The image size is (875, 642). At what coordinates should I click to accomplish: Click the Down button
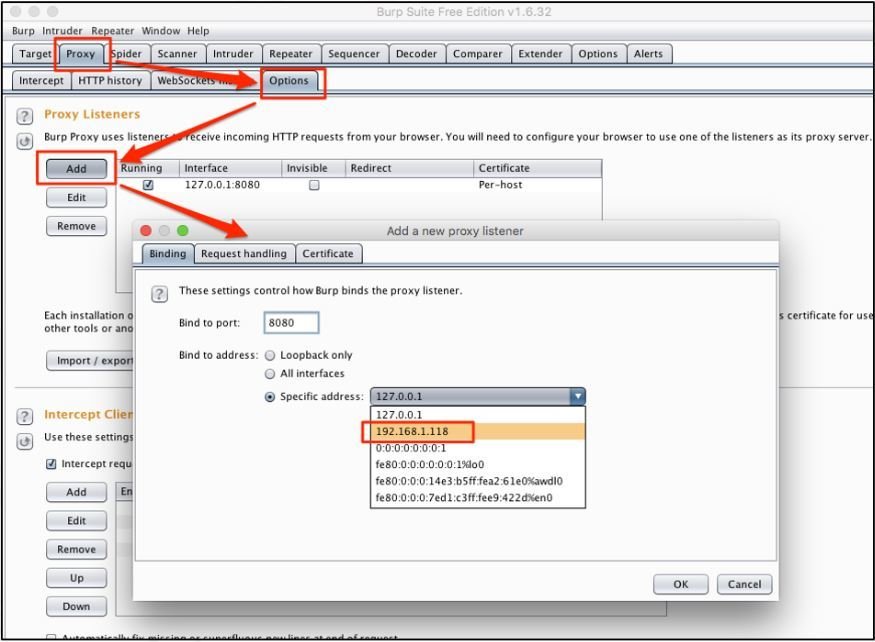pyautogui.click(x=76, y=606)
